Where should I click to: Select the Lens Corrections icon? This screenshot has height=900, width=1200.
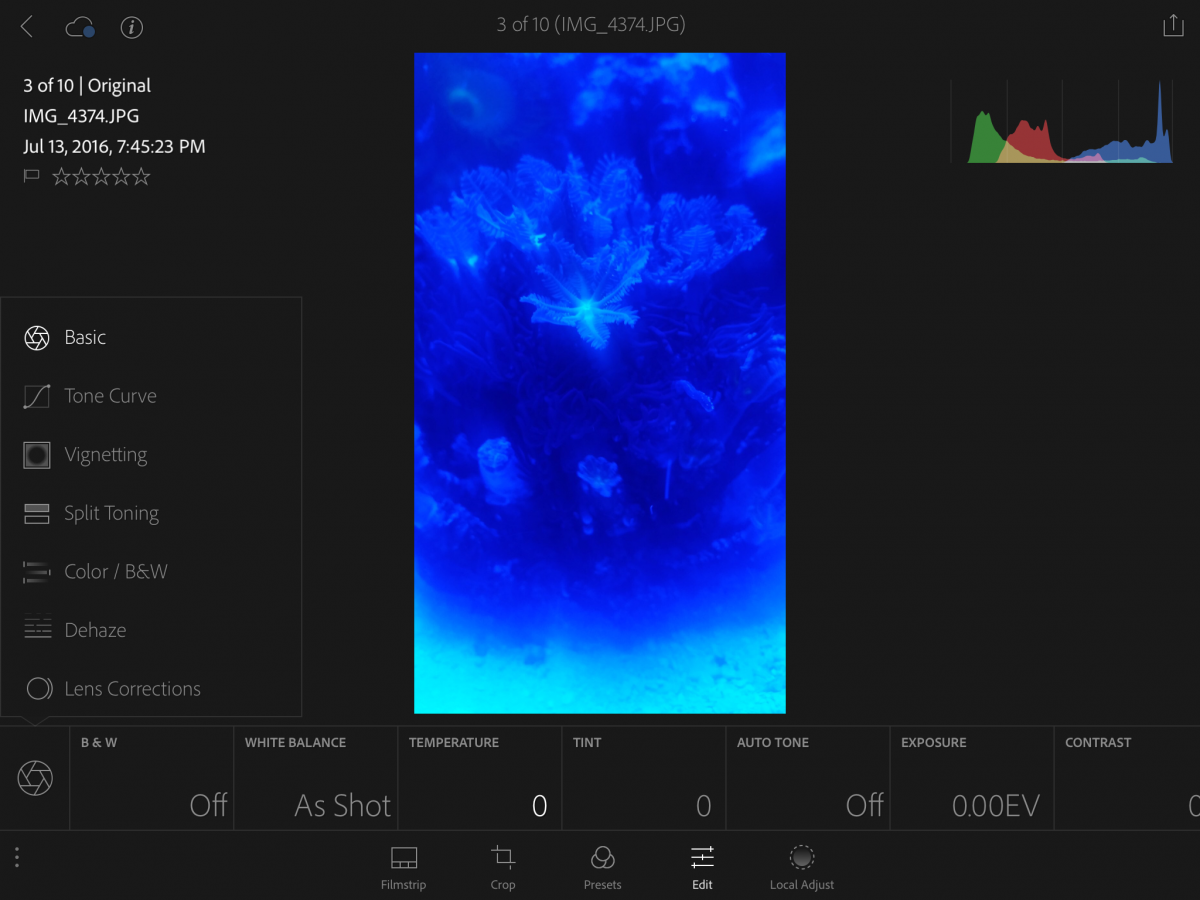(37, 689)
